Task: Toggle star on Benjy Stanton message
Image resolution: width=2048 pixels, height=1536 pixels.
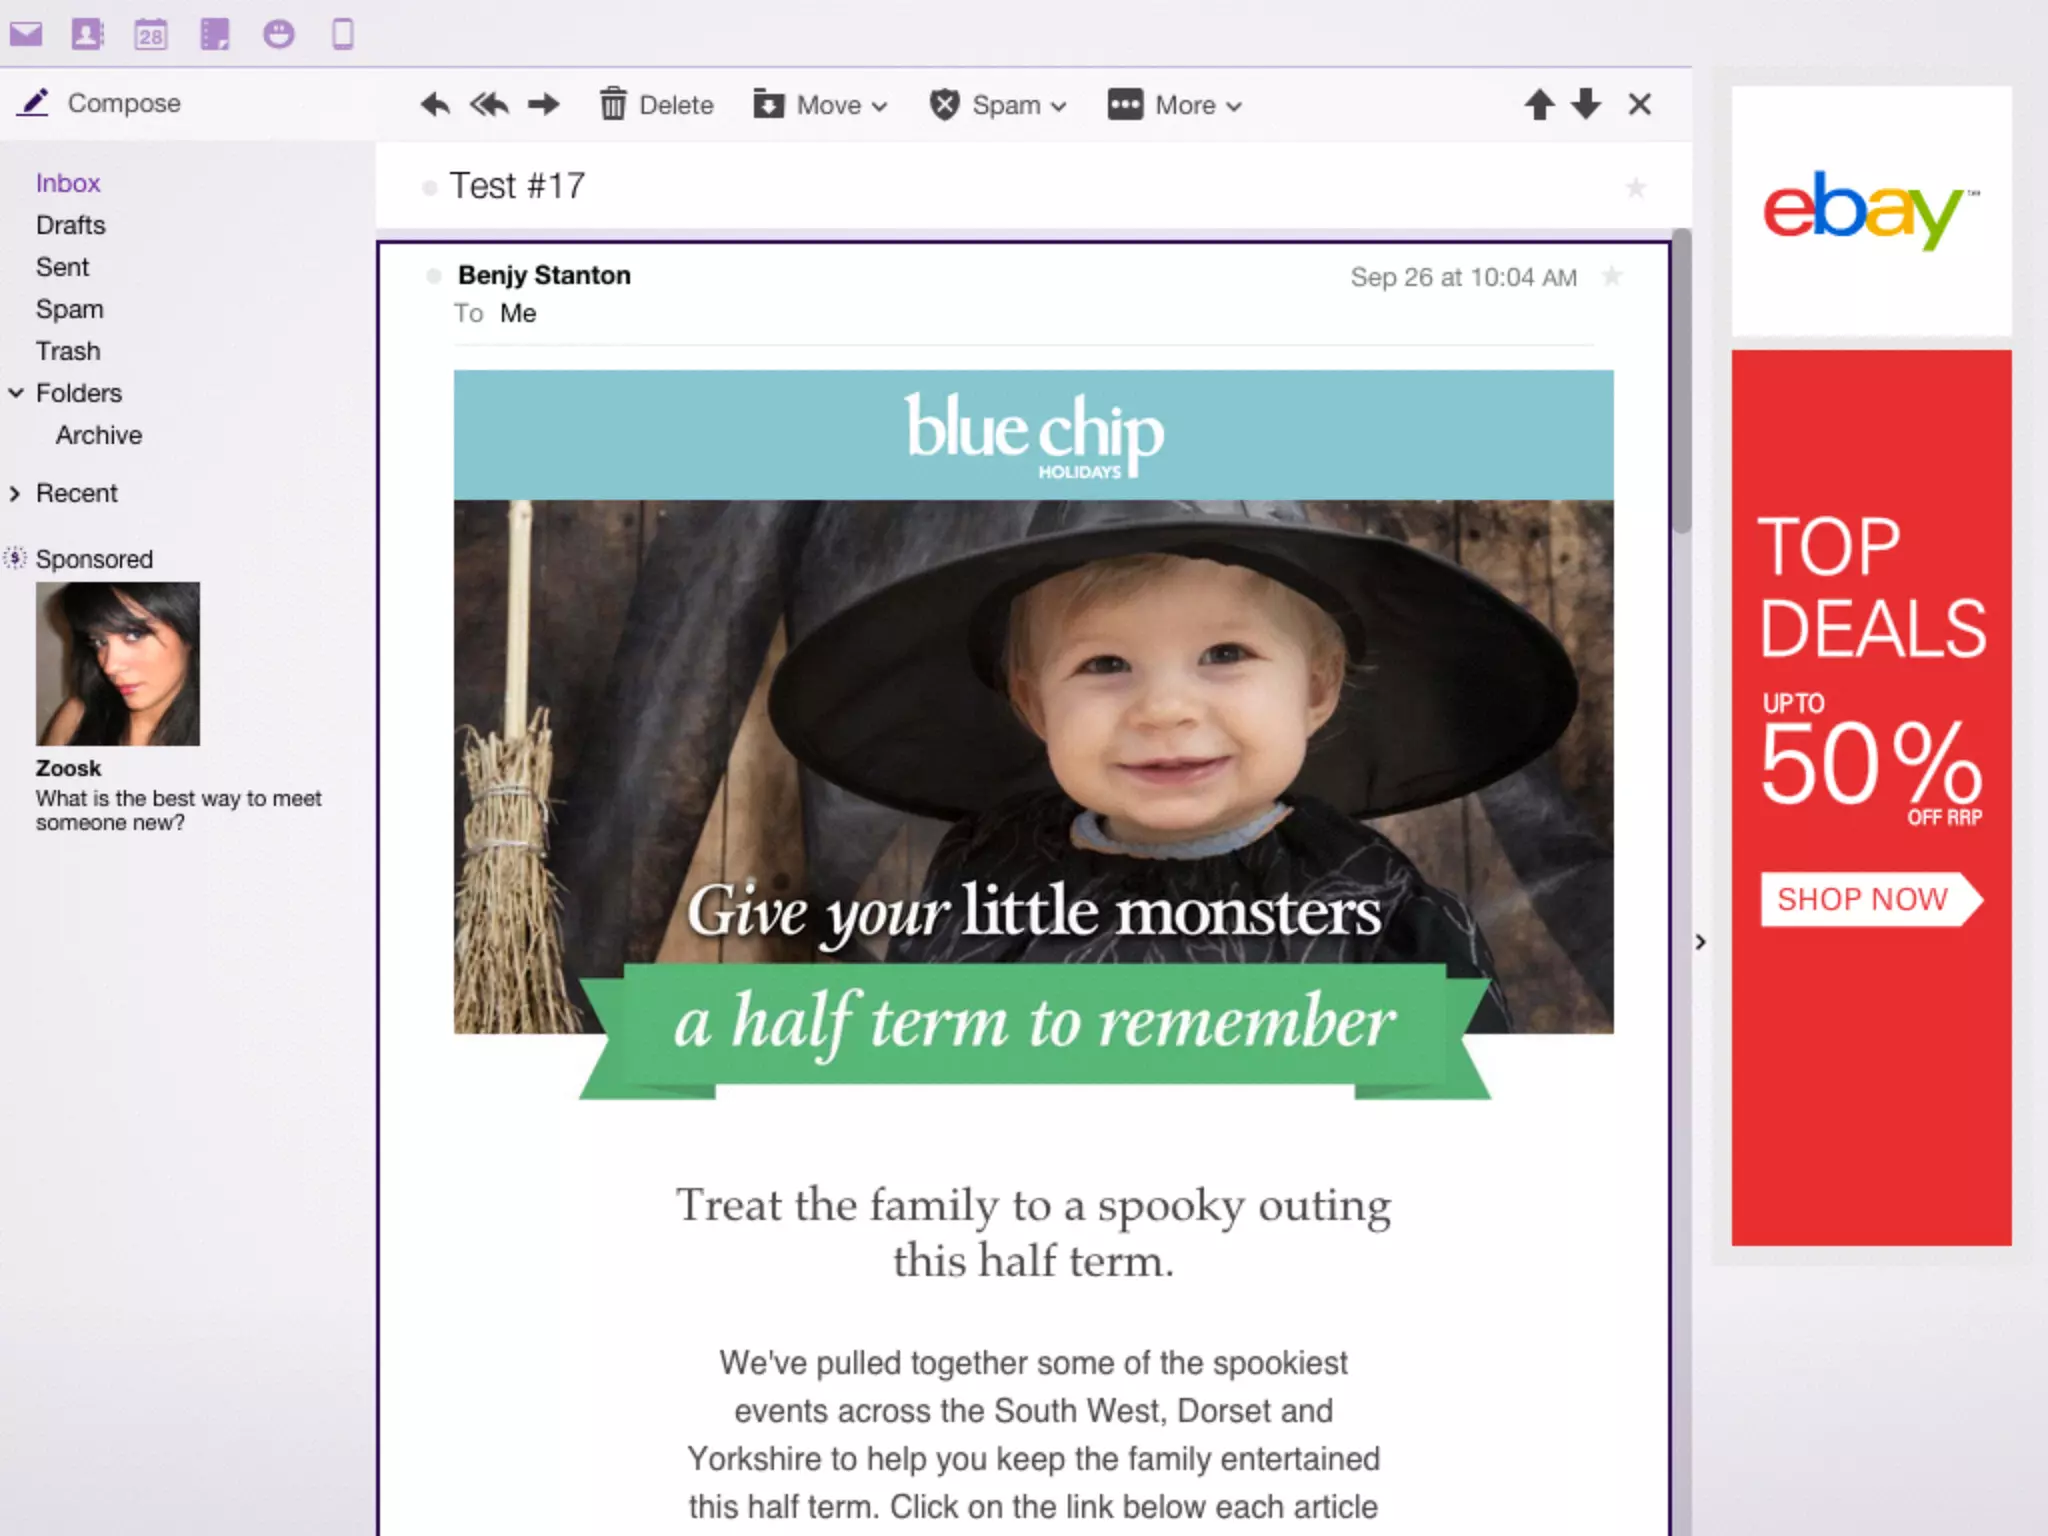Action: (1612, 276)
